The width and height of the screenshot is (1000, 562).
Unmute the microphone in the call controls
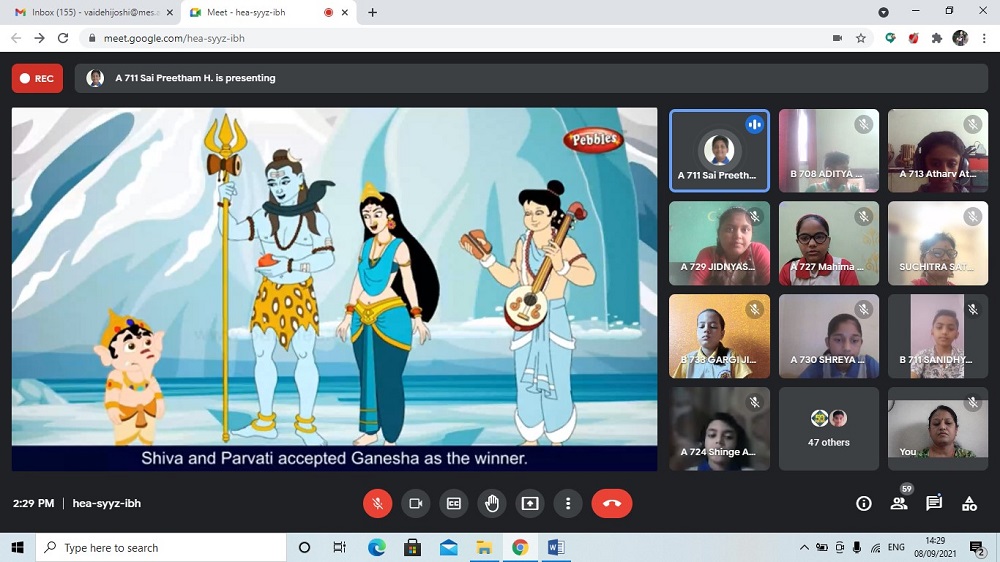click(x=377, y=504)
